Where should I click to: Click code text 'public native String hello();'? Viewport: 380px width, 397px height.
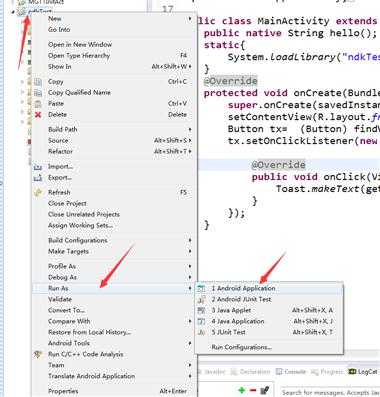[x=290, y=33]
